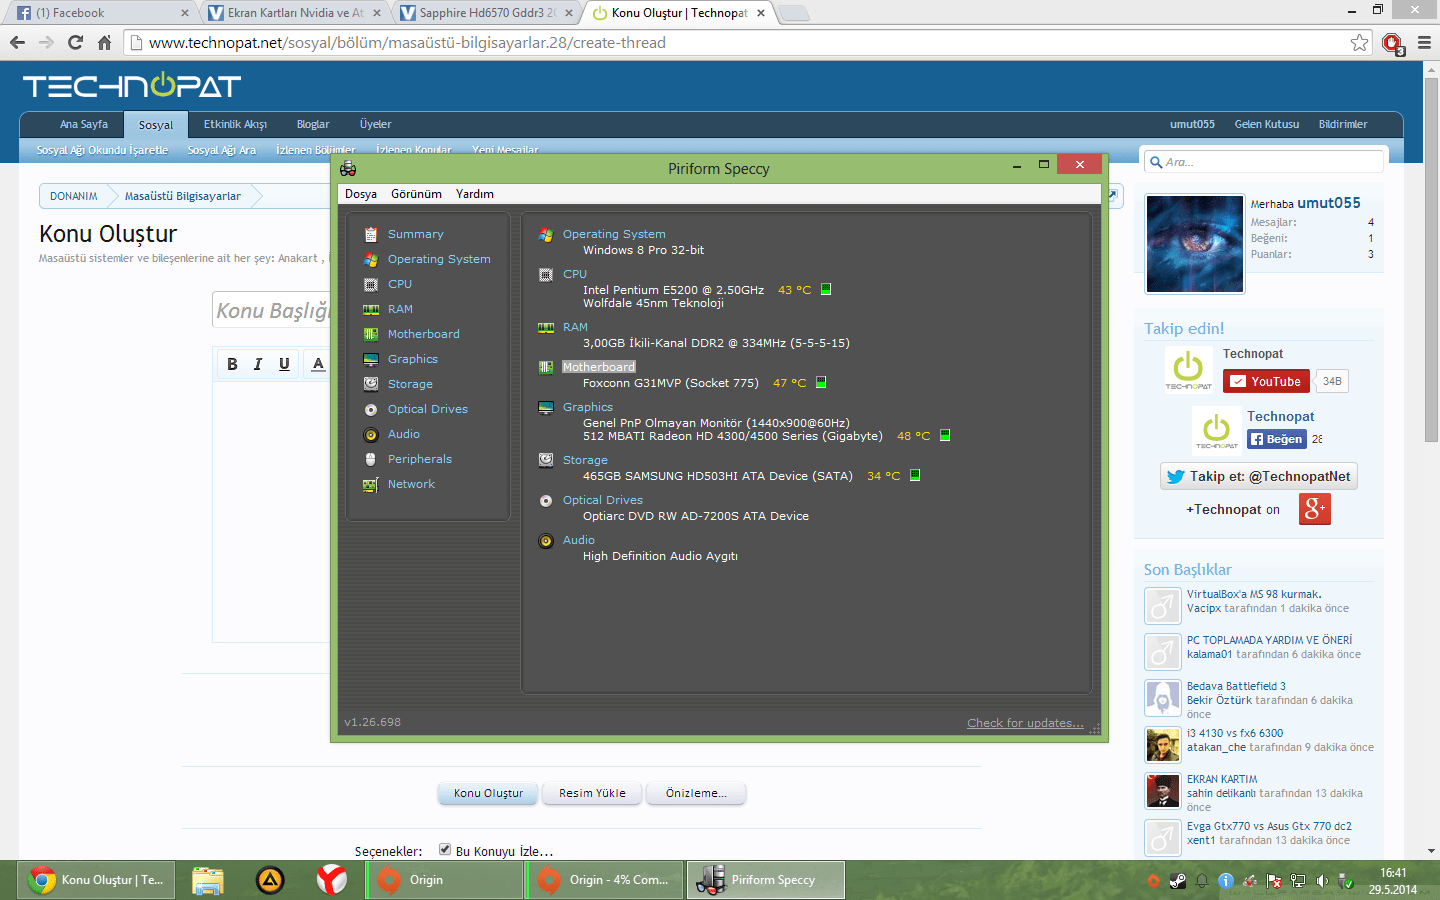Click the Summary icon in Speccy's sidebar
This screenshot has height=900, width=1440.
(x=370, y=234)
